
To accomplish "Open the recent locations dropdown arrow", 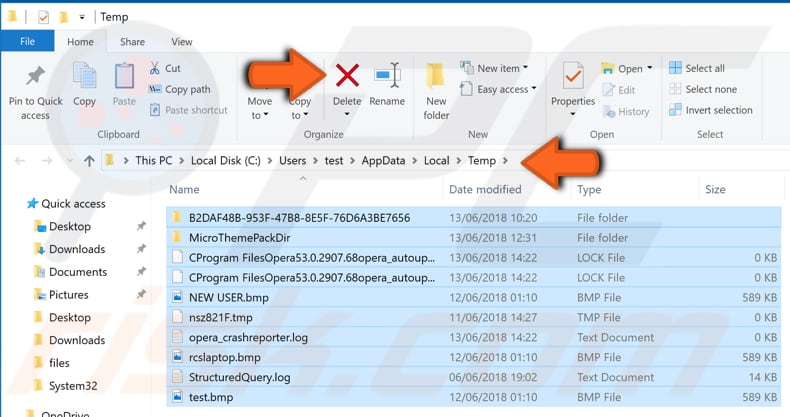I will 69,161.
